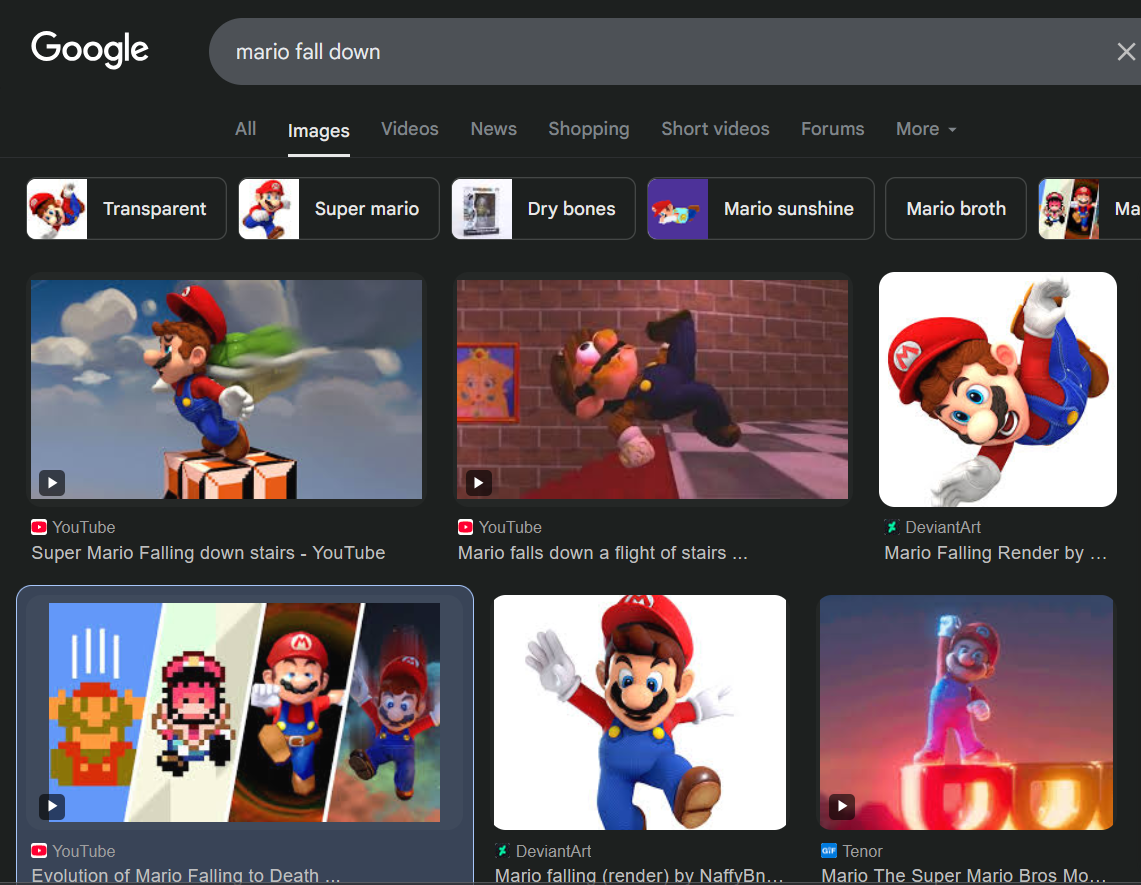1141x885 pixels.
Task: Open 'Mario The Super Mario Bros Mo...' title
Action: [963, 875]
